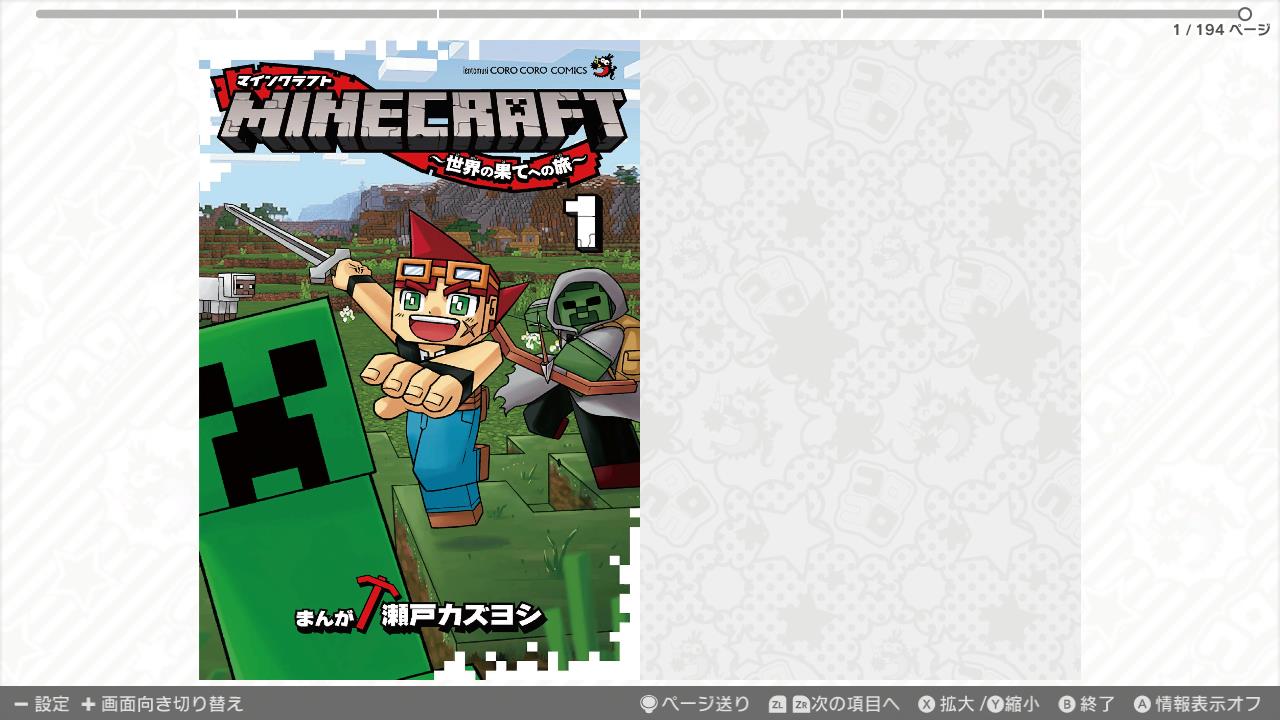Click the page progress slider handle
This screenshot has width=1280, height=720.
[x=1245, y=14]
